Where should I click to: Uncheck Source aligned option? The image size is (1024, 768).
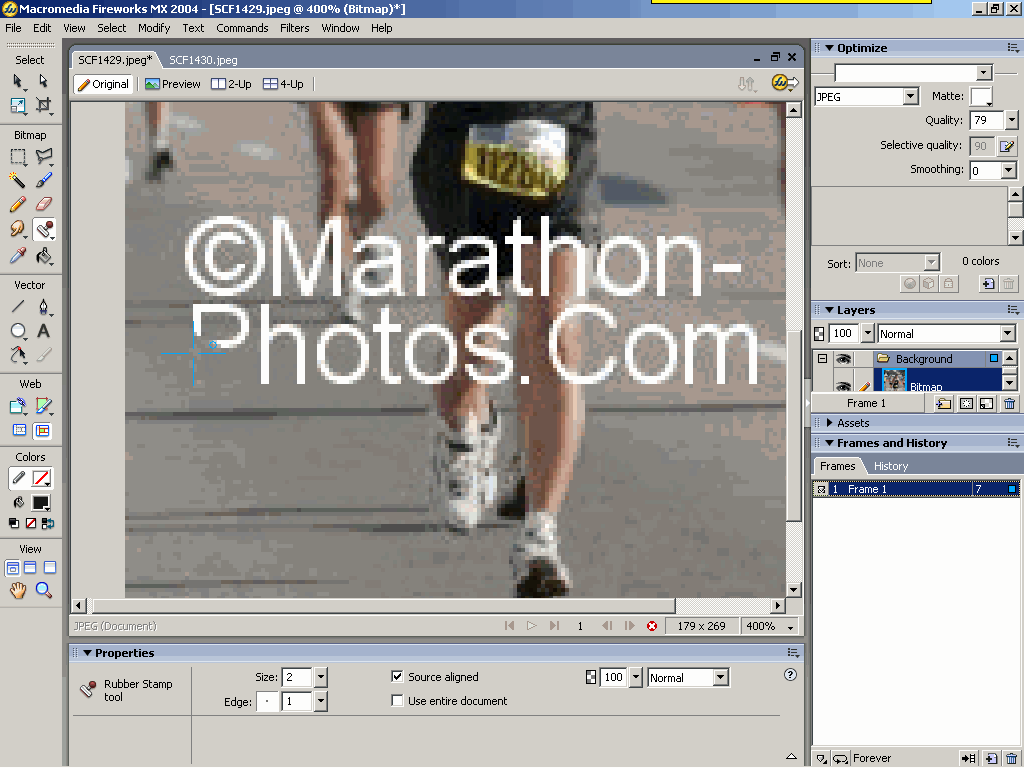(397, 677)
